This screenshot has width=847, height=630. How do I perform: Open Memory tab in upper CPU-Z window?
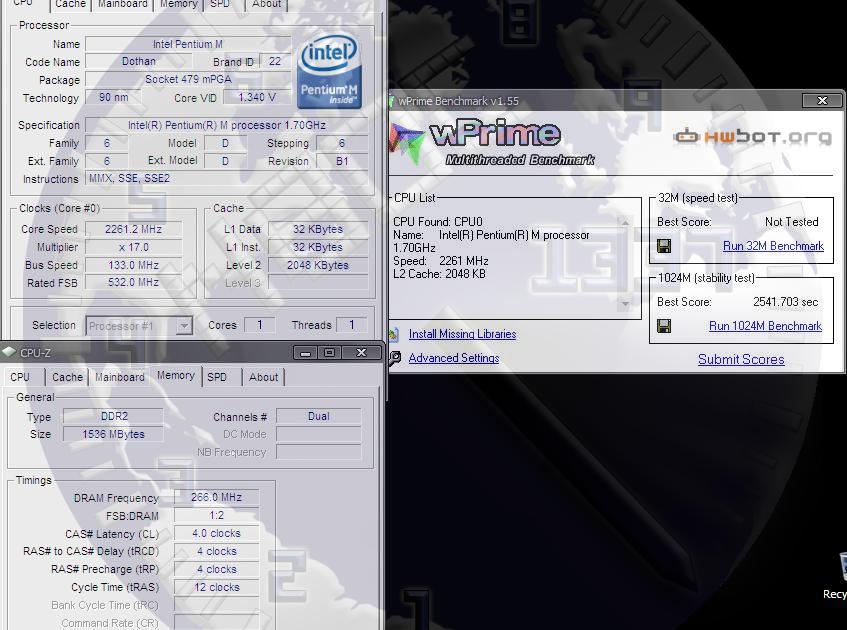coord(179,4)
